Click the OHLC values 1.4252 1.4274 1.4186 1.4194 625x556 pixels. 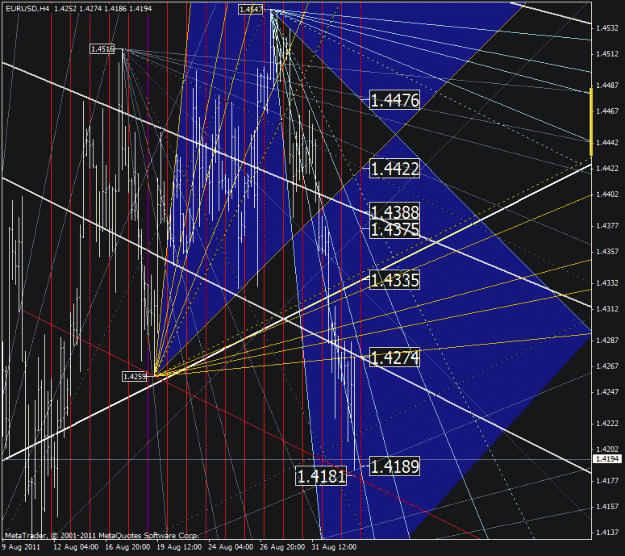point(103,8)
